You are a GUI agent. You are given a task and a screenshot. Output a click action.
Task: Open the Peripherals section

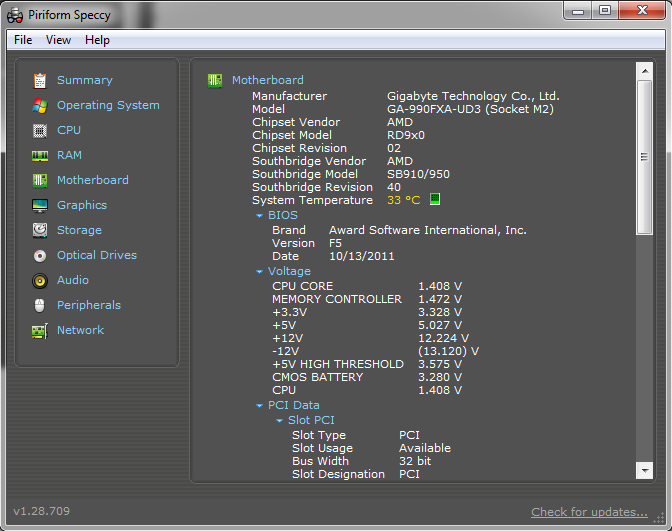(89, 305)
